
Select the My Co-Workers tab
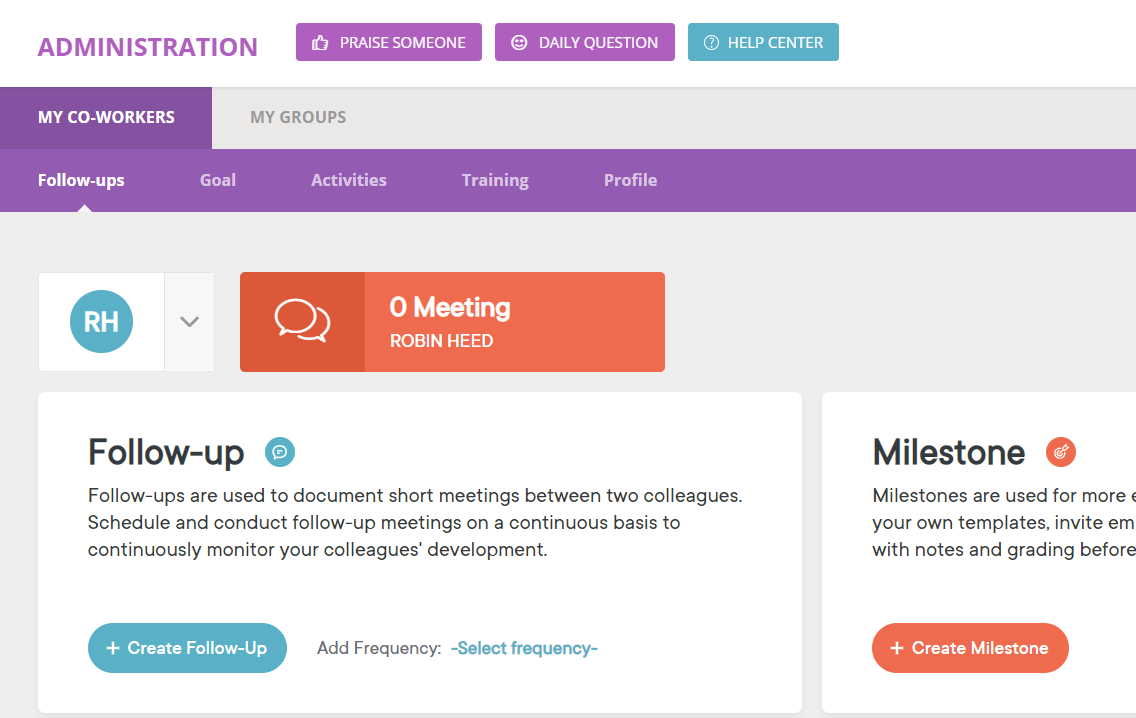106,117
